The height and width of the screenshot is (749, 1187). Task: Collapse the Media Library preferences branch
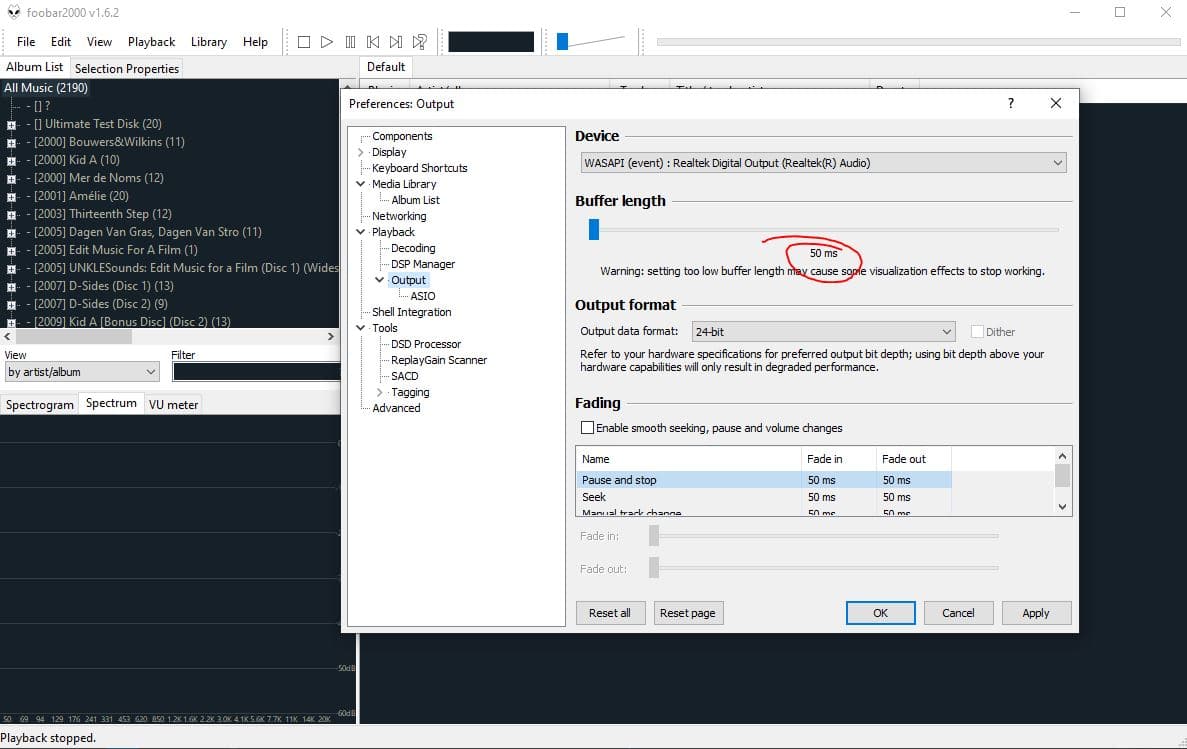[361, 184]
